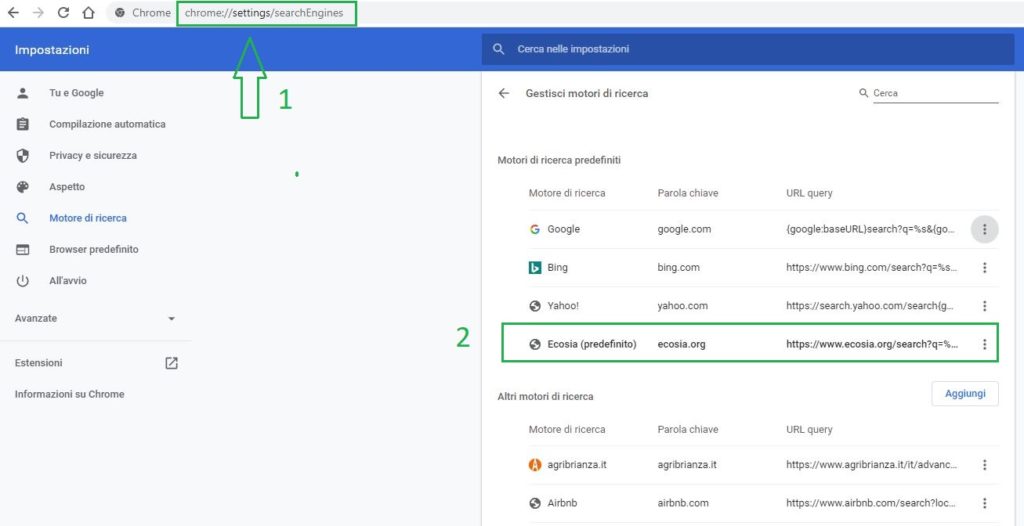The height and width of the screenshot is (526, 1024).
Task: Click the Aggiungi button
Action: (x=965, y=393)
